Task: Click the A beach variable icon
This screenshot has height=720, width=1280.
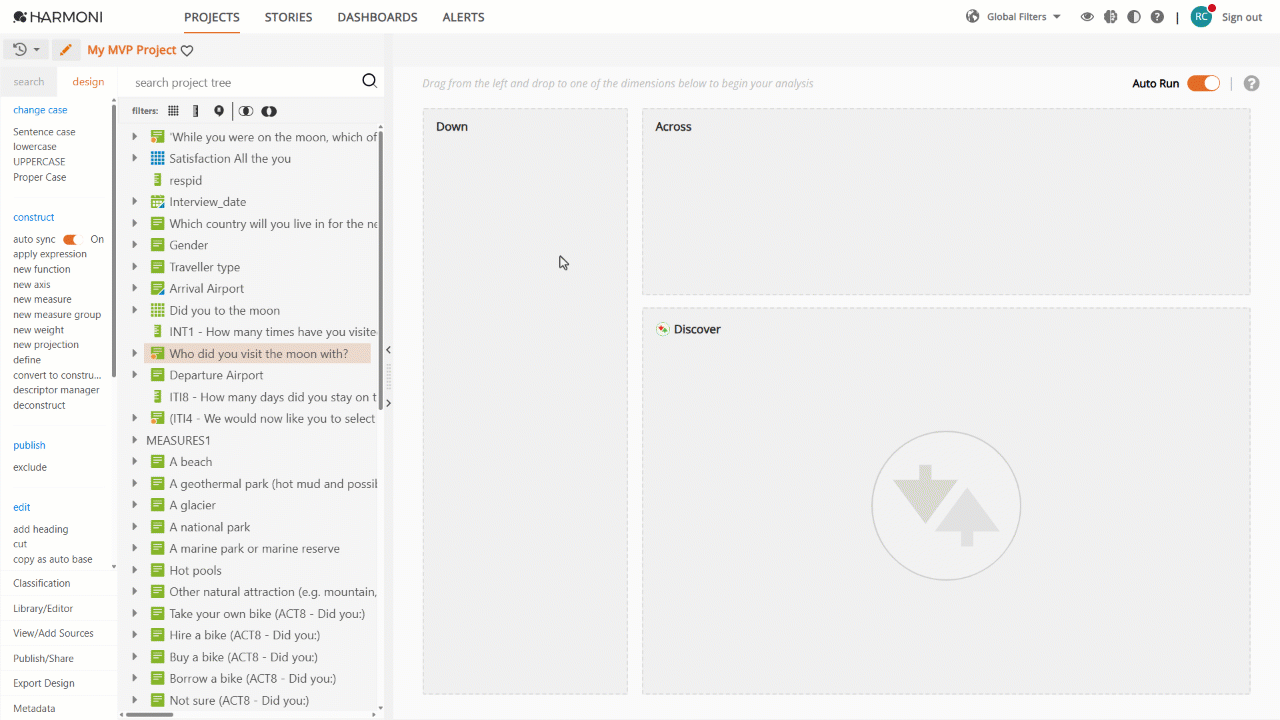Action: 157,462
